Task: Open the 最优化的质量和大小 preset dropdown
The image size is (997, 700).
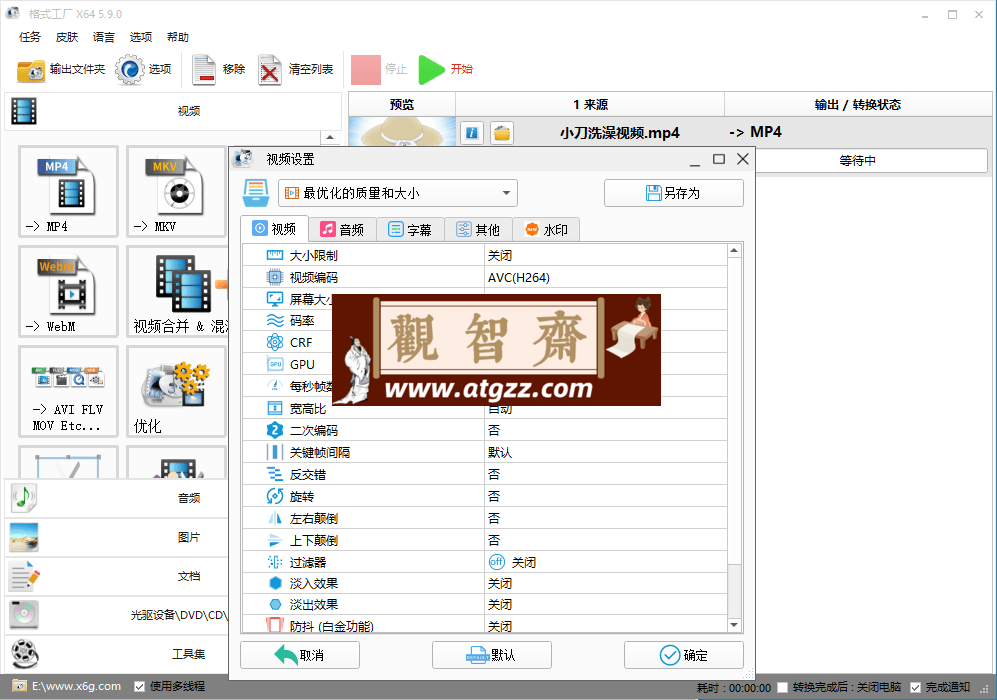Action: 397,193
